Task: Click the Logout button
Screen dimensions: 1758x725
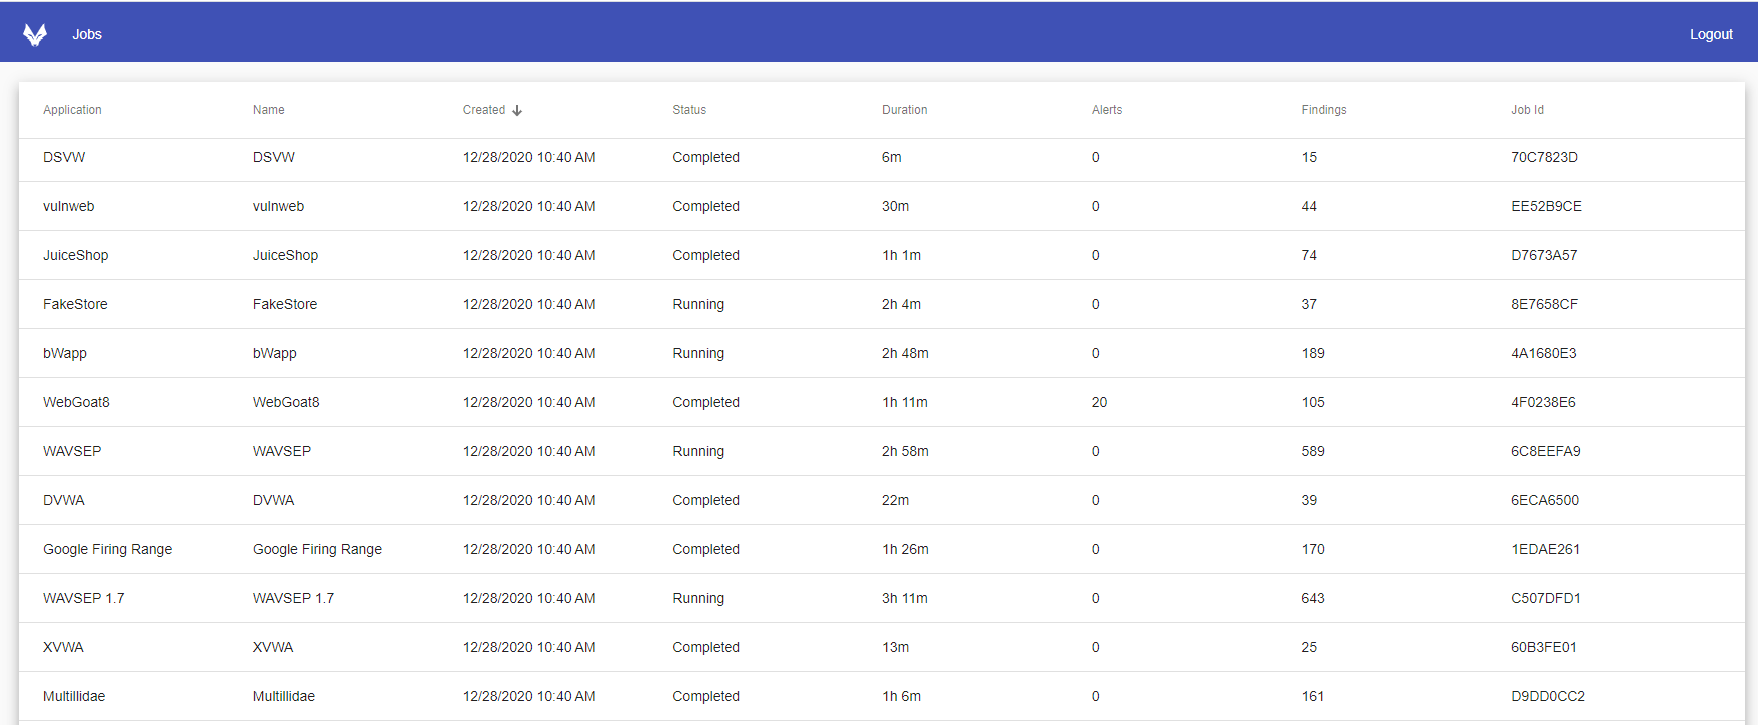Action: pos(1710,35)
